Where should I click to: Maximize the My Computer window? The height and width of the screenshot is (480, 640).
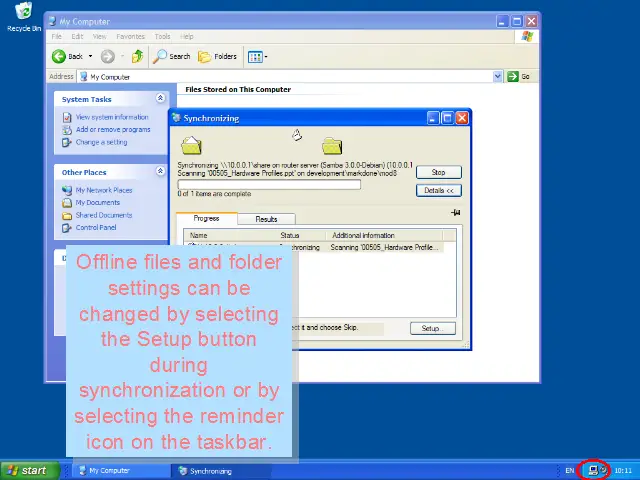point(517,21)
